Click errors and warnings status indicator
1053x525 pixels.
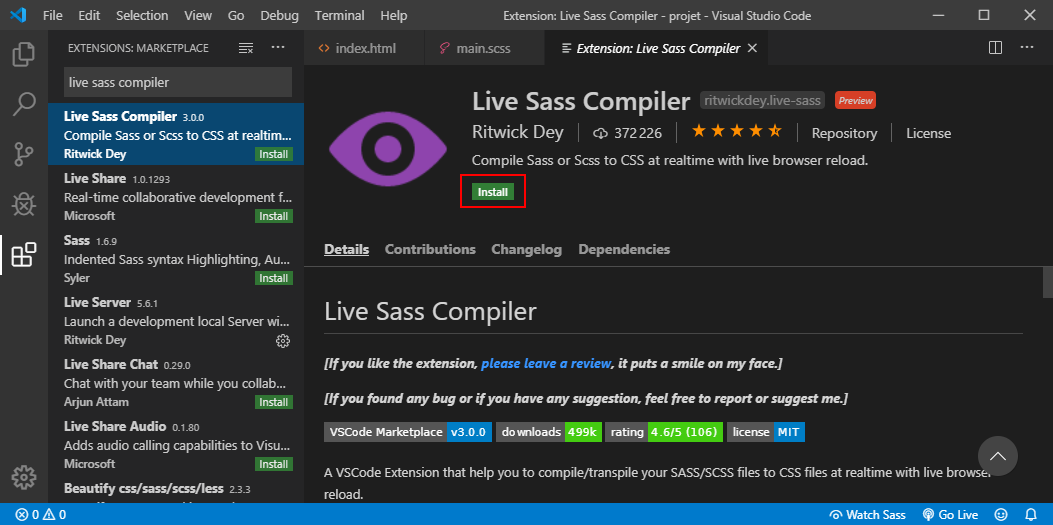point(41,515)
